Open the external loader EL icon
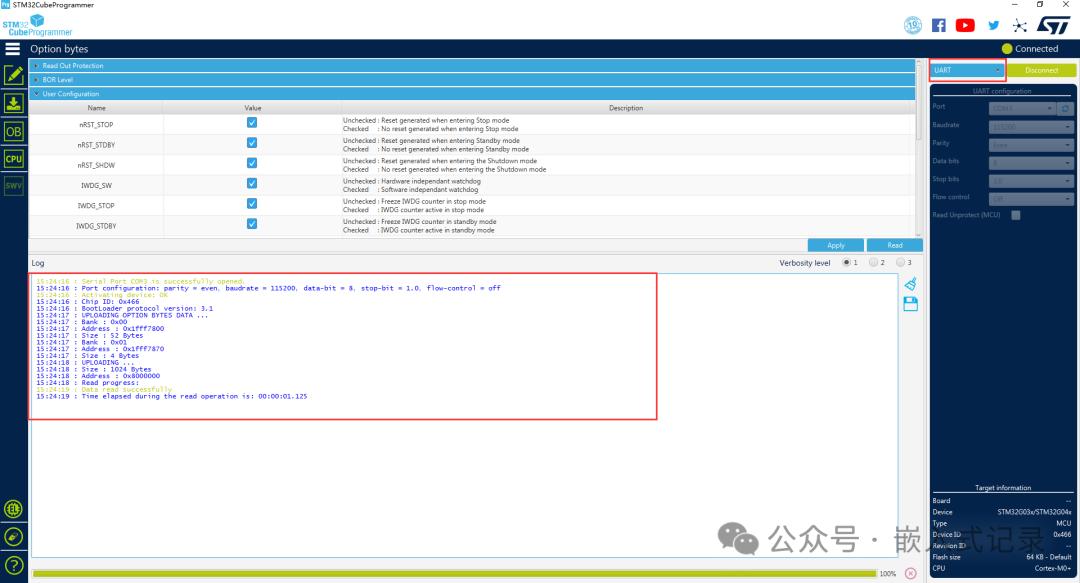1080x583 pixels. pos(14,509)
